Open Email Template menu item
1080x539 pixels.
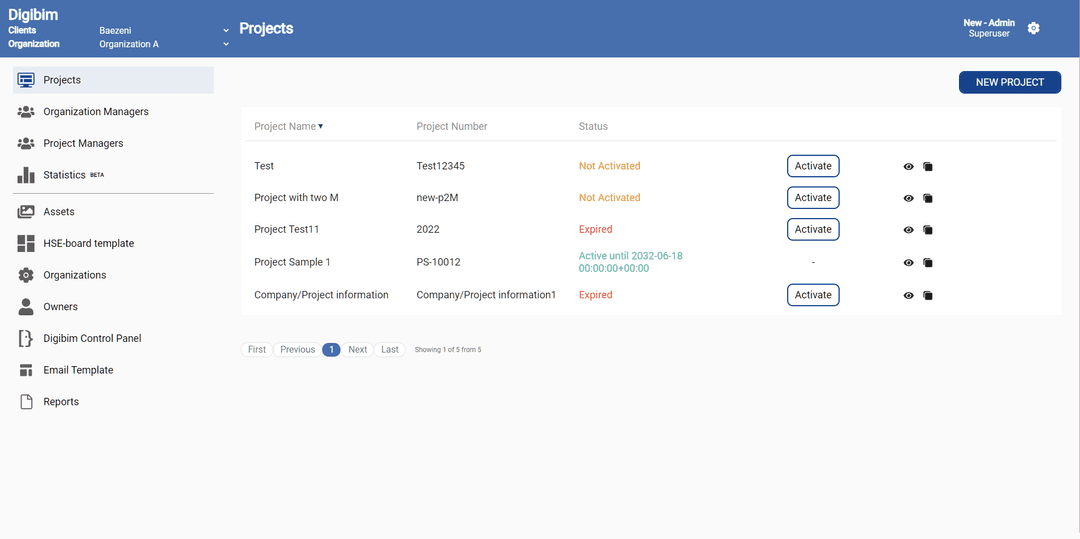tap(78, 370)
